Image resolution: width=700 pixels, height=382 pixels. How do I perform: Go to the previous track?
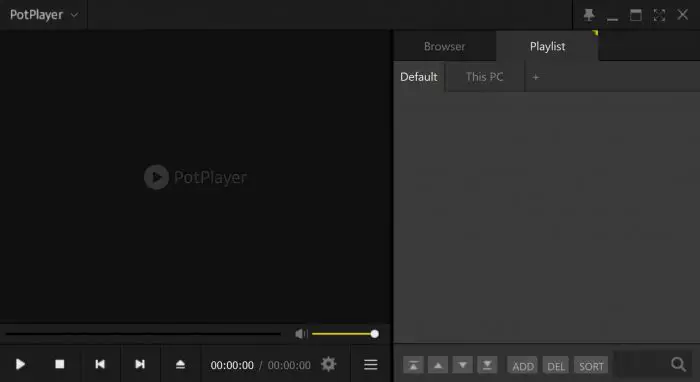tap(100, 364)
